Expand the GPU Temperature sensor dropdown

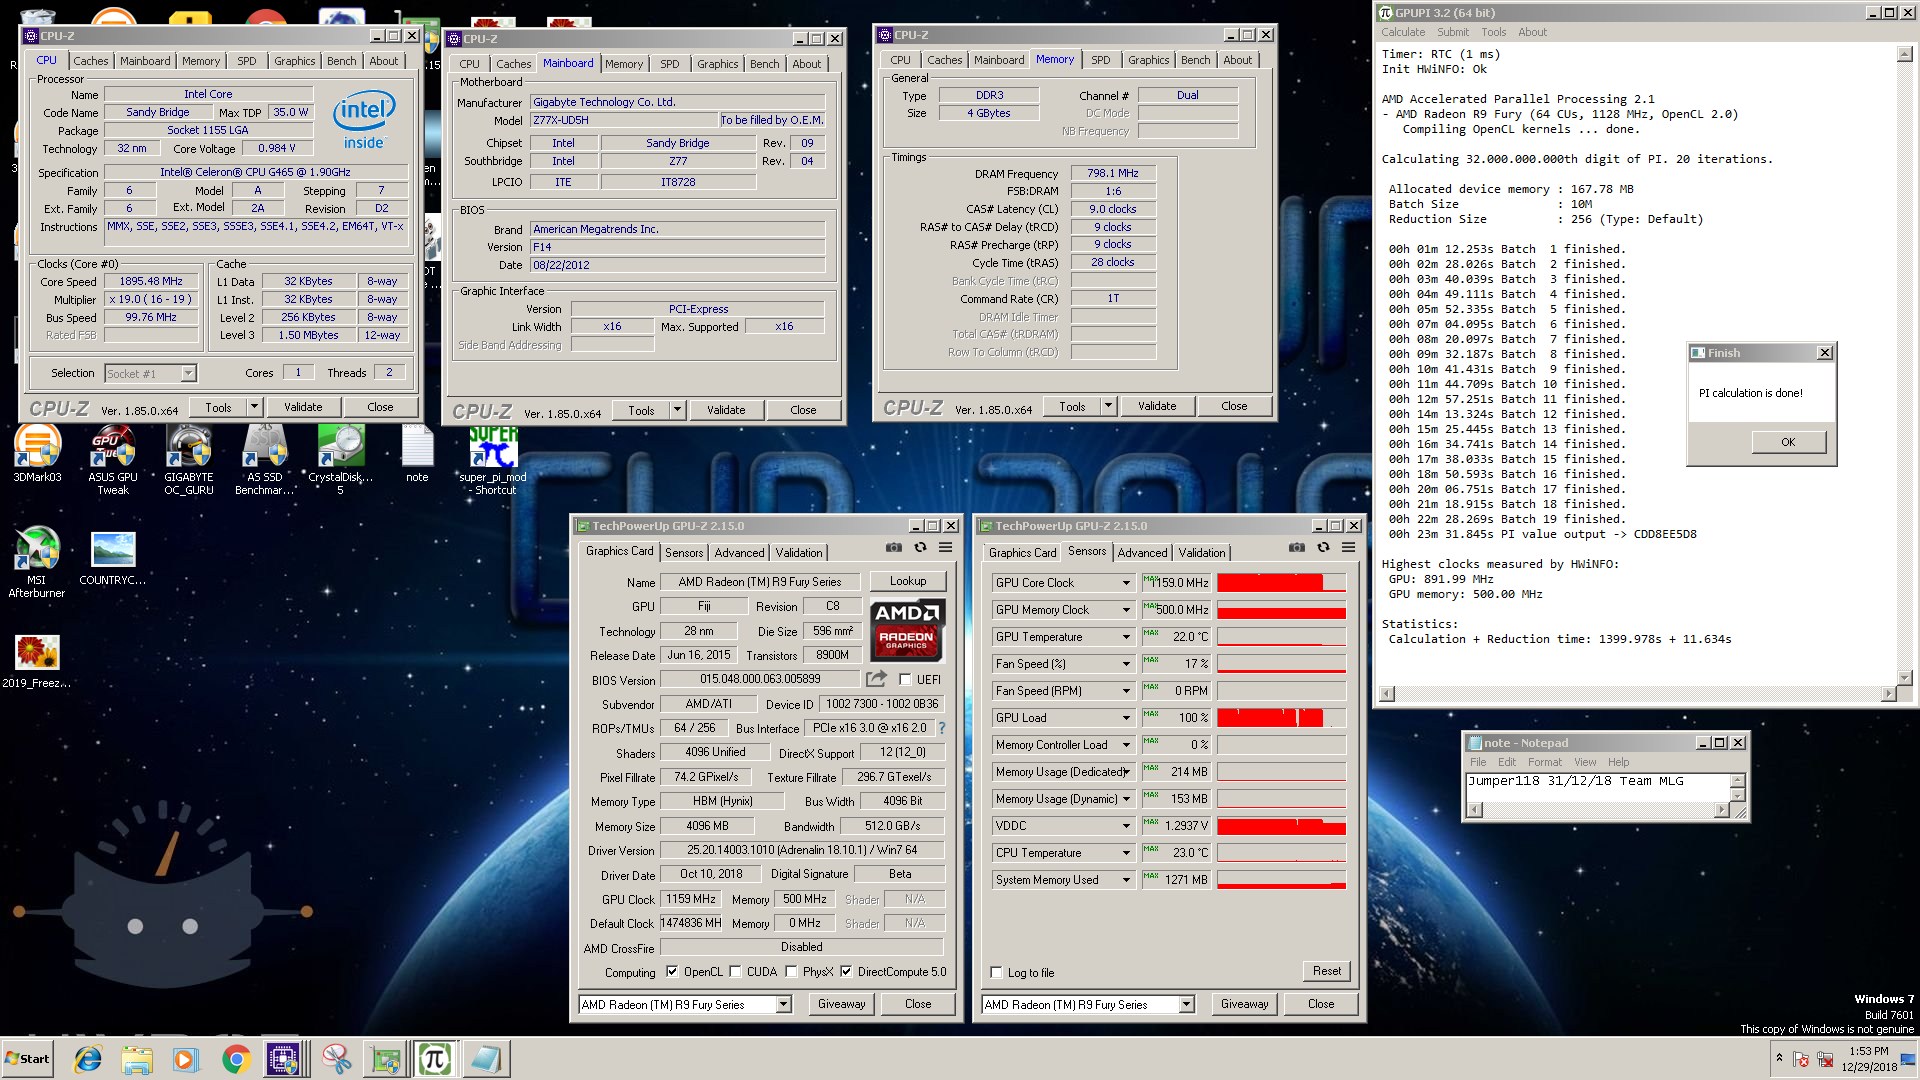pos(1126,637)
